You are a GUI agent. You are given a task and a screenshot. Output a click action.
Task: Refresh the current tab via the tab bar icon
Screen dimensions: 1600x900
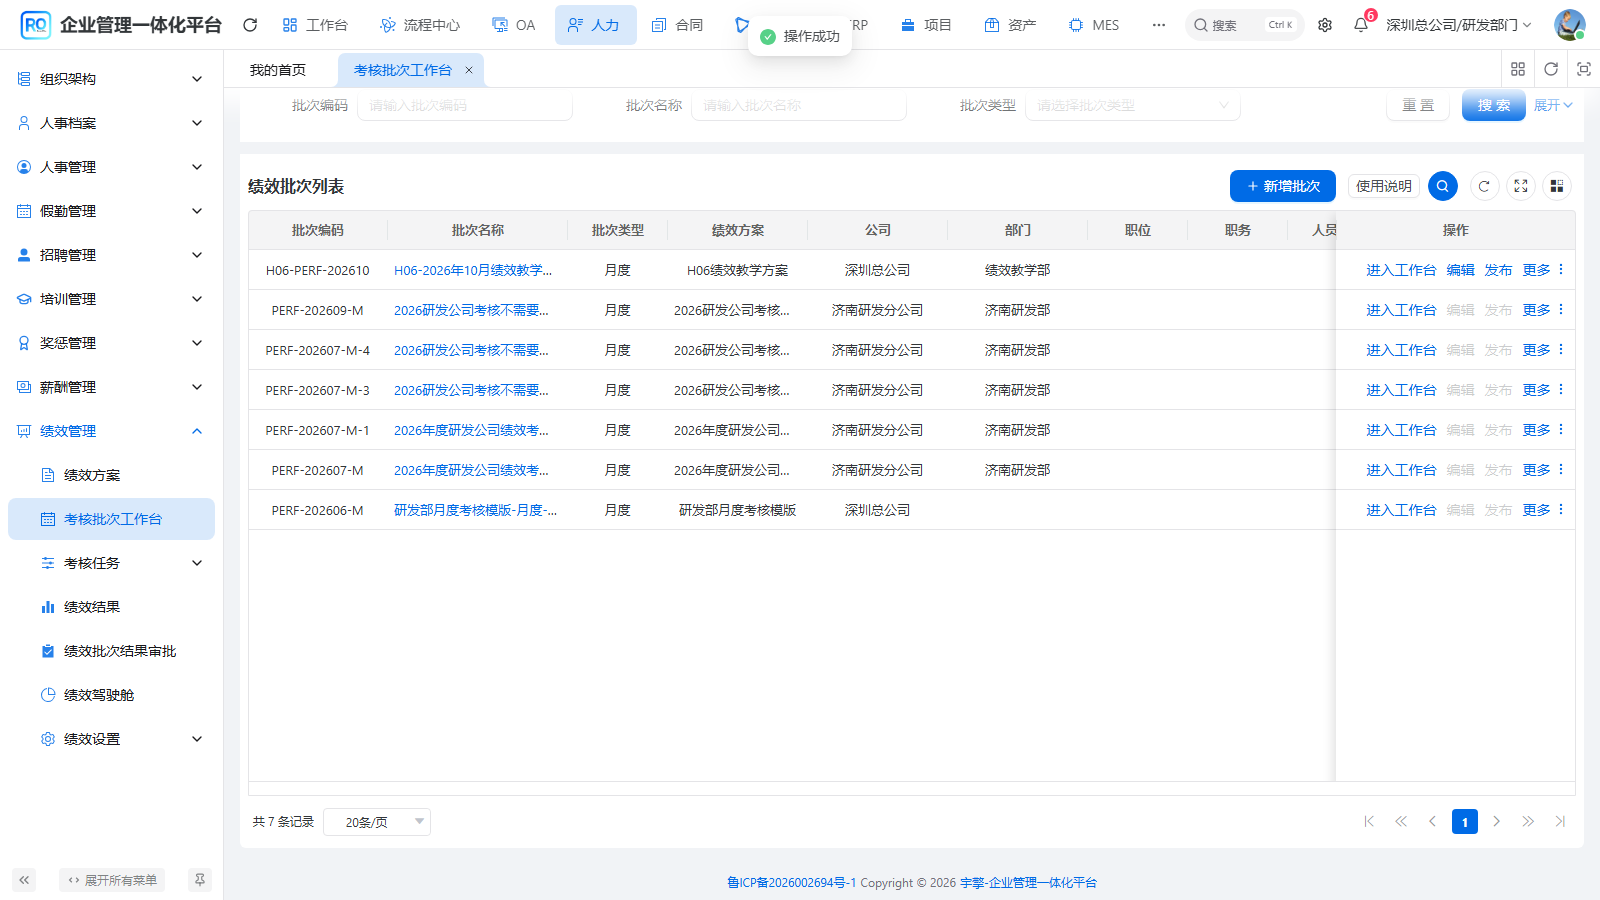pyautogui.click(x=1551, y=69)
